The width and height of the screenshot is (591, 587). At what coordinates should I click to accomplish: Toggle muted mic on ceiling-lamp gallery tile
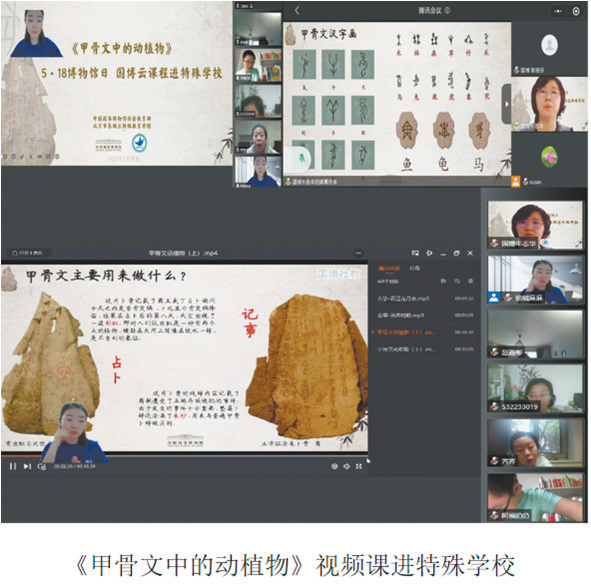(x=494, y=353)
